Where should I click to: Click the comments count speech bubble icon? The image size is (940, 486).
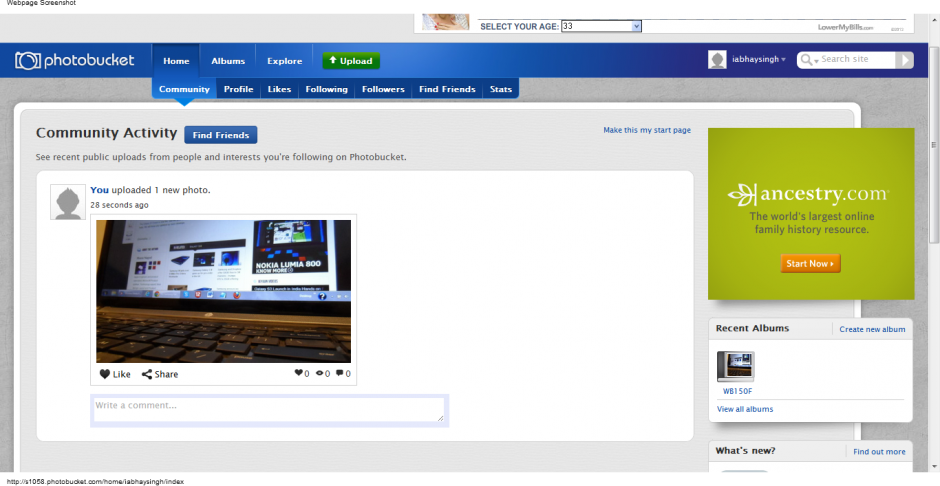pos(340,374)
